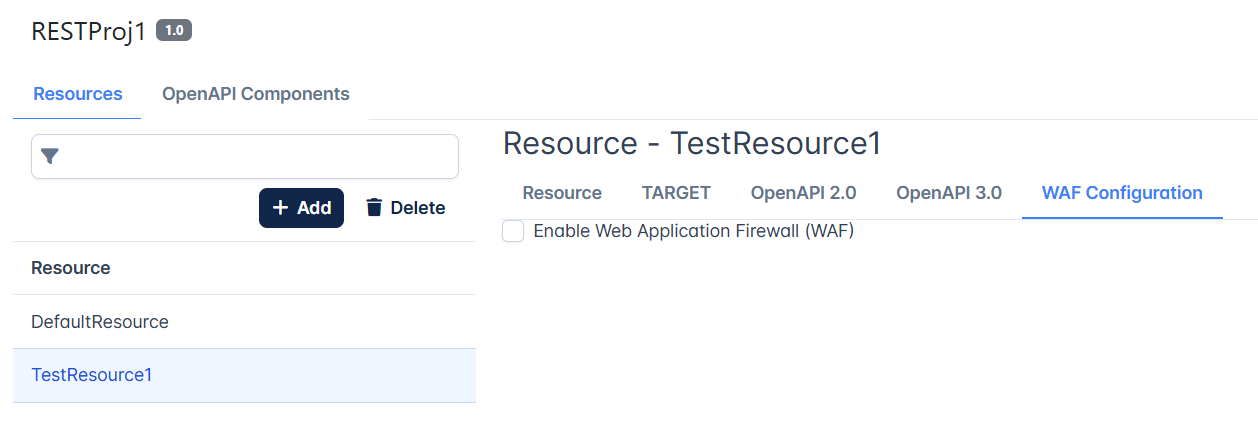Click the plus icon on Add
This screenshot has width=1258, height=434.
coord(280,208)
